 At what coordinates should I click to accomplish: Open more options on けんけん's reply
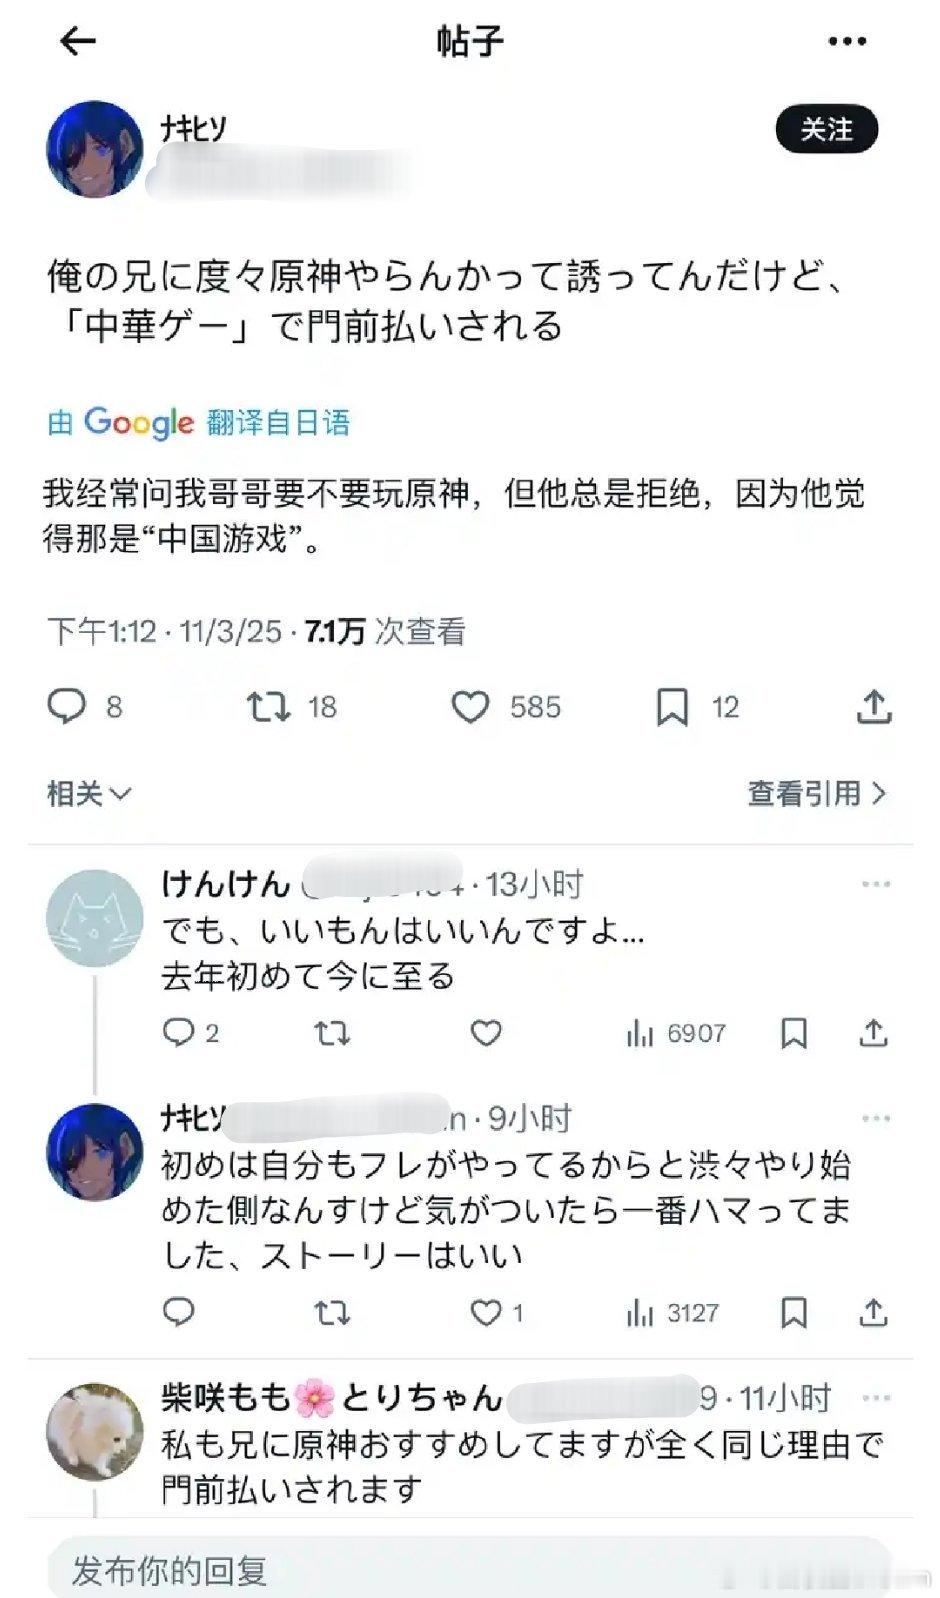876,884
